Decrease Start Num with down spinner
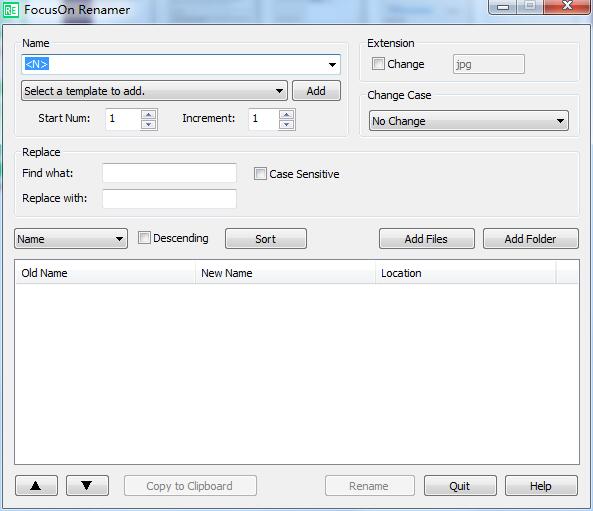This screenshot has width=593, height=511. (x=149, y=124)
